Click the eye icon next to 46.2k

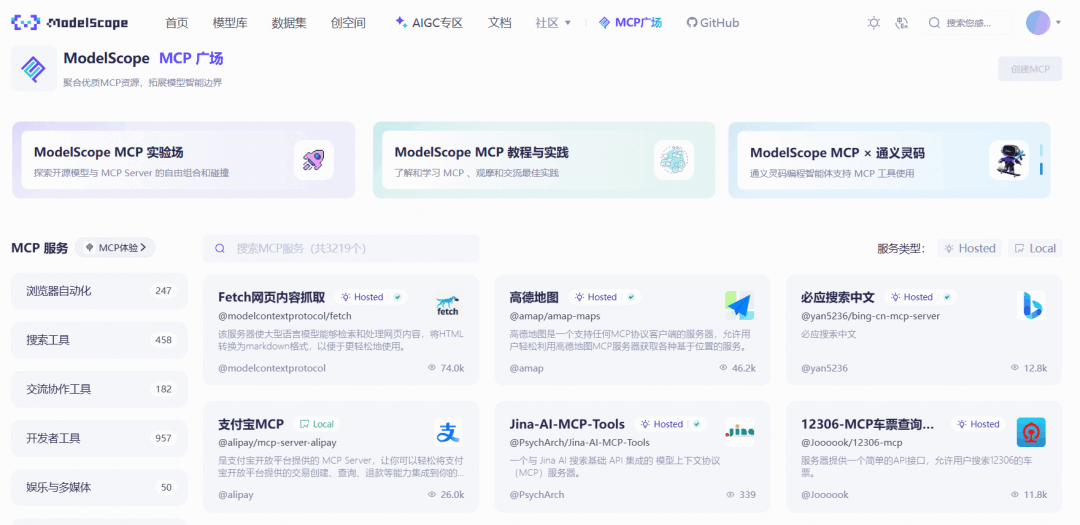[723, 368]
